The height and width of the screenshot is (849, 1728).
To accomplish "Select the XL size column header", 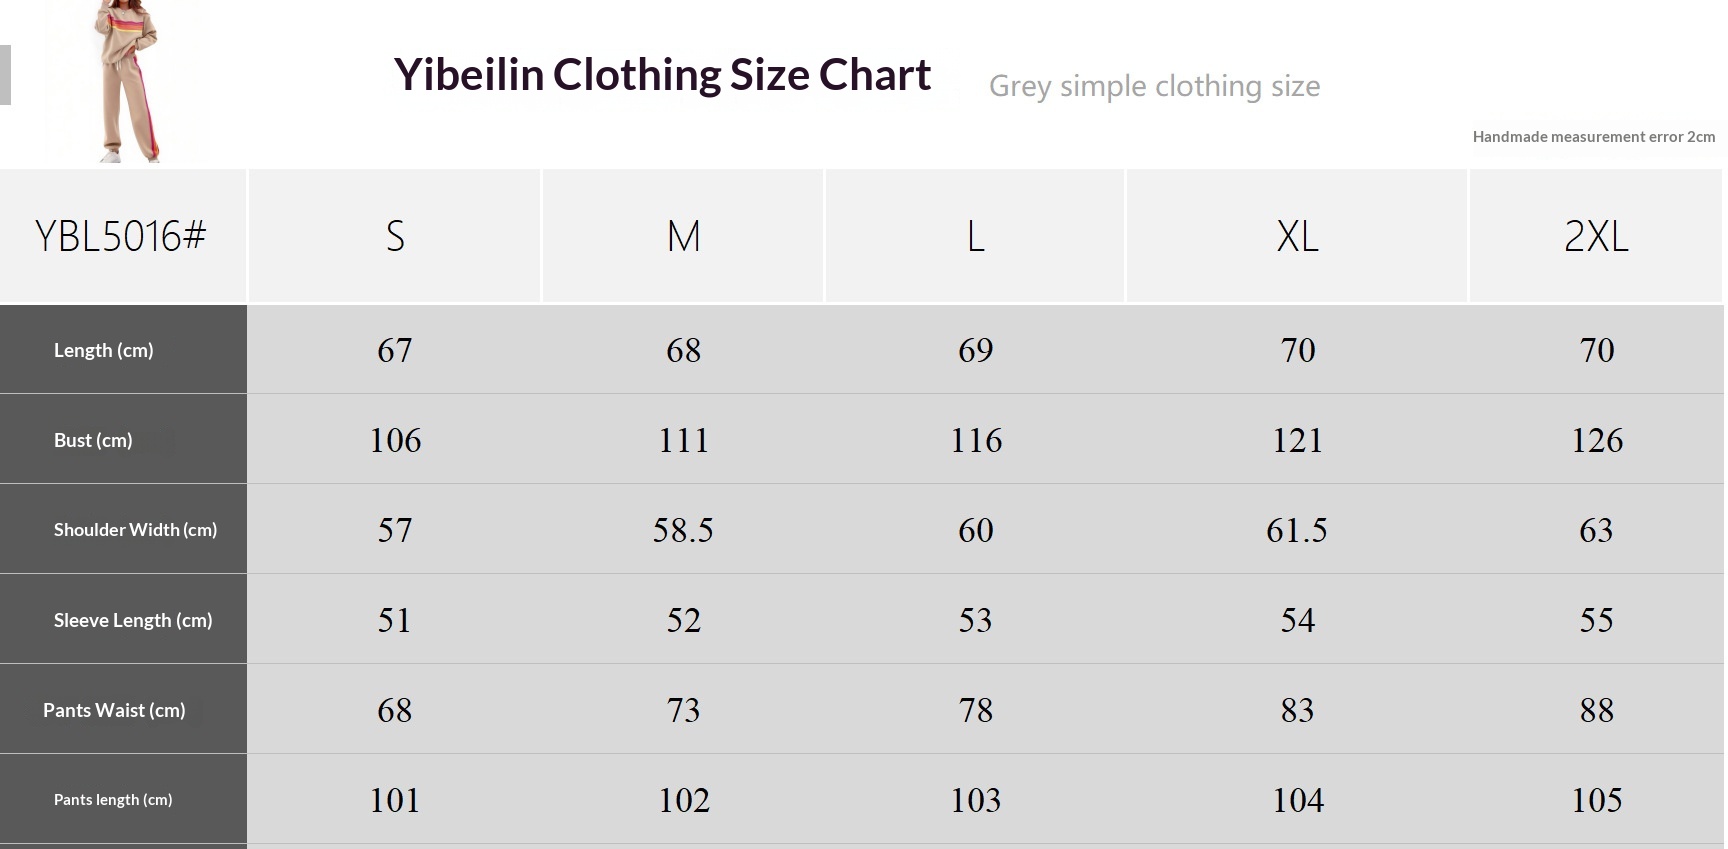I will click(x=1297, y=236).
